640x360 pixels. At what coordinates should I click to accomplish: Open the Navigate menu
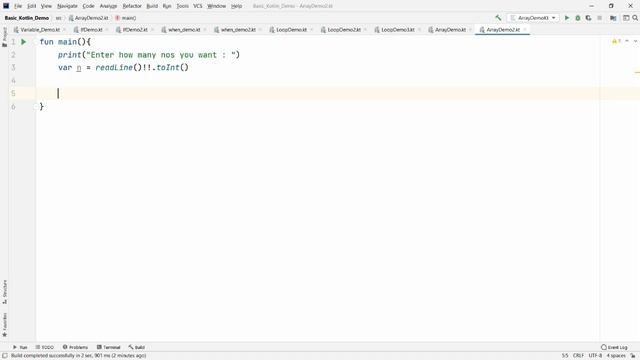tap(67, 6)
